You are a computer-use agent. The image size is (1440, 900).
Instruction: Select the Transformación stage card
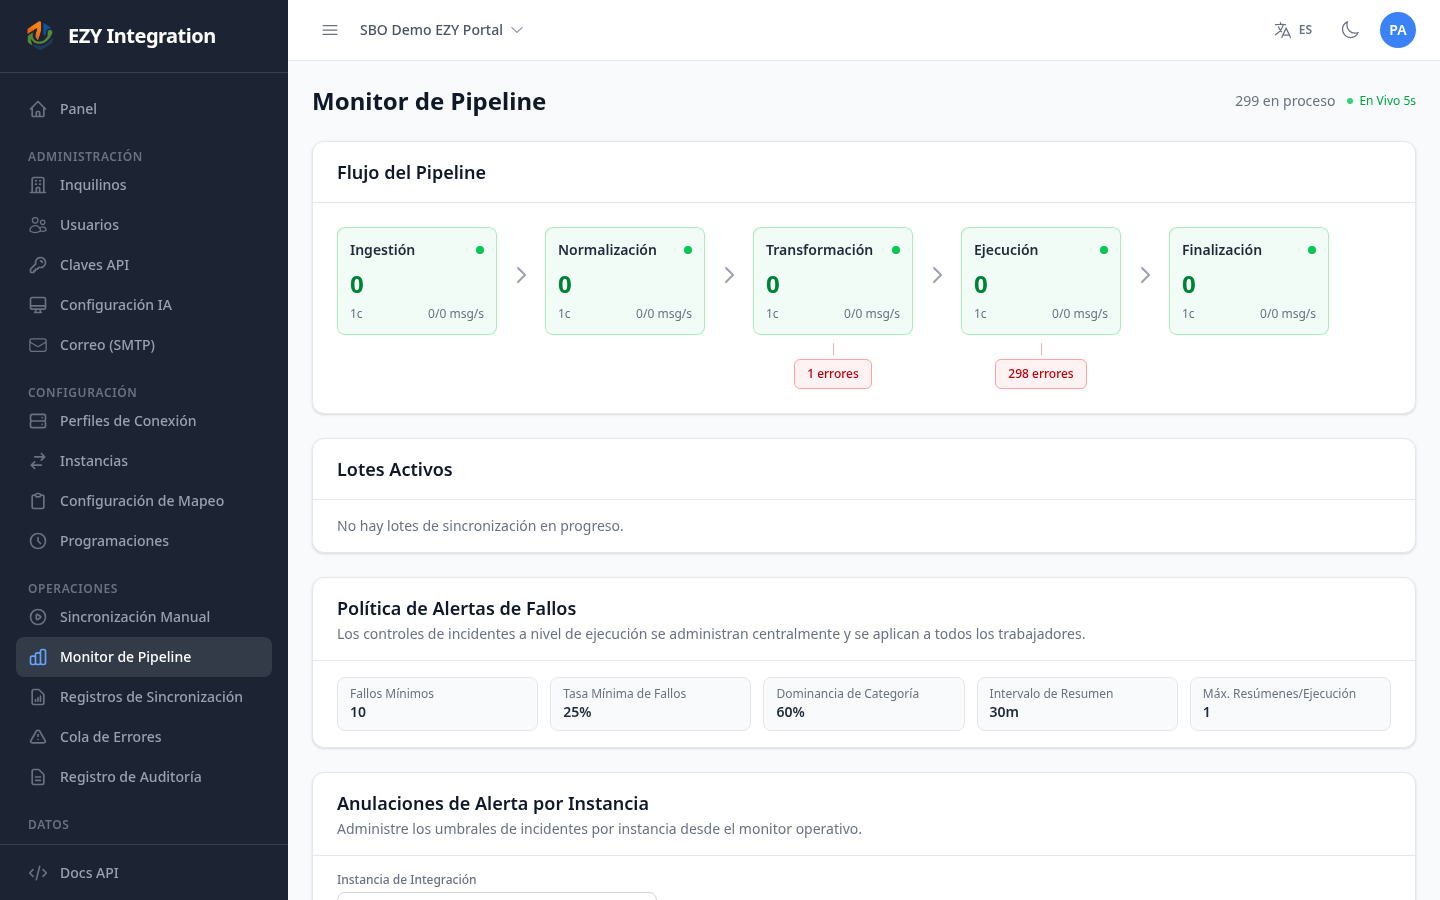[833, 281]
